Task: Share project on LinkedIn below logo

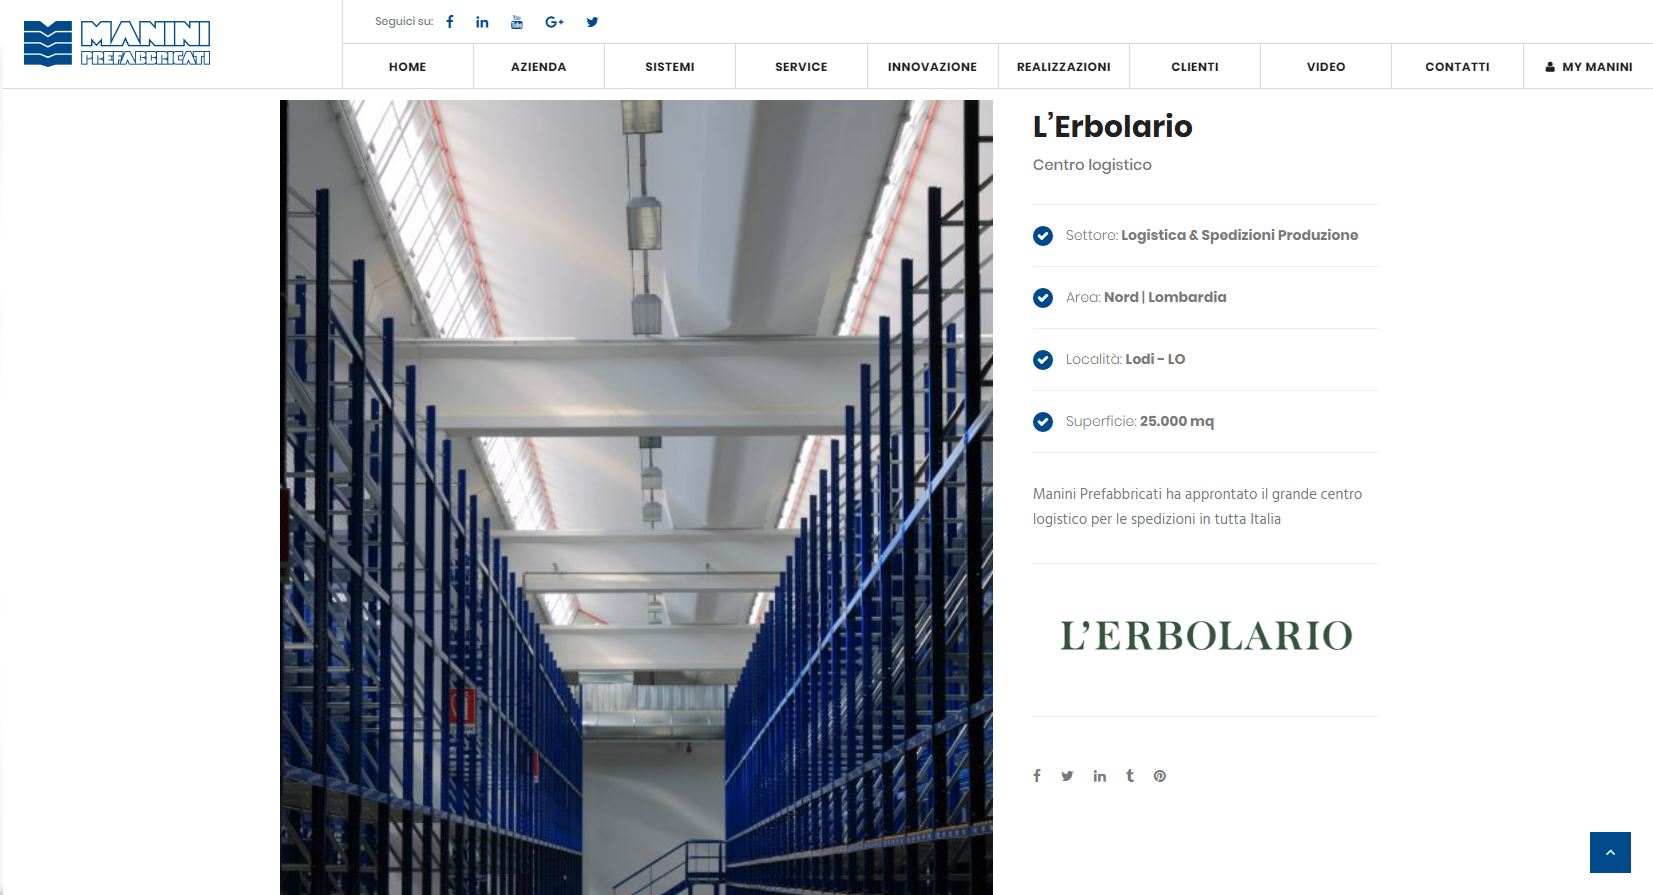Action: click(x=1099, y=776)
